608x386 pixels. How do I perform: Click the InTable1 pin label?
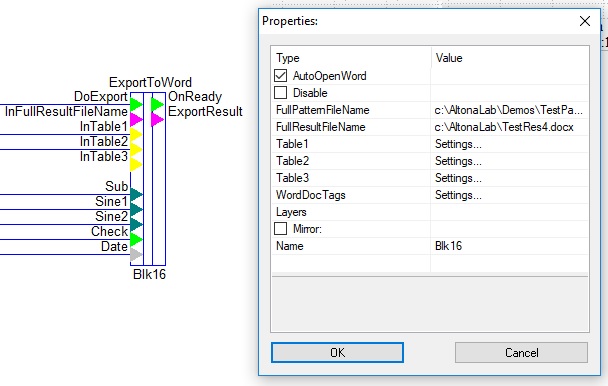pyautogui.click(x=104, y=126)
